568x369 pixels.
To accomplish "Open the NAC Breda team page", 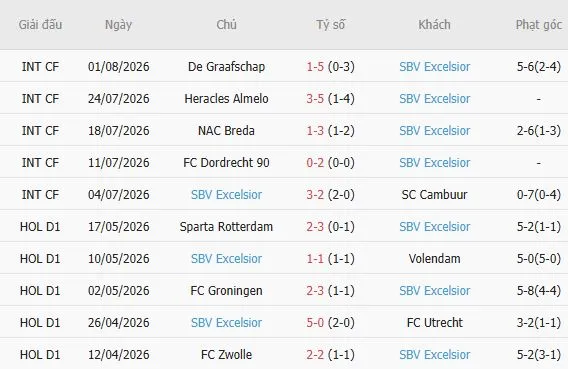I will point(226,131).
